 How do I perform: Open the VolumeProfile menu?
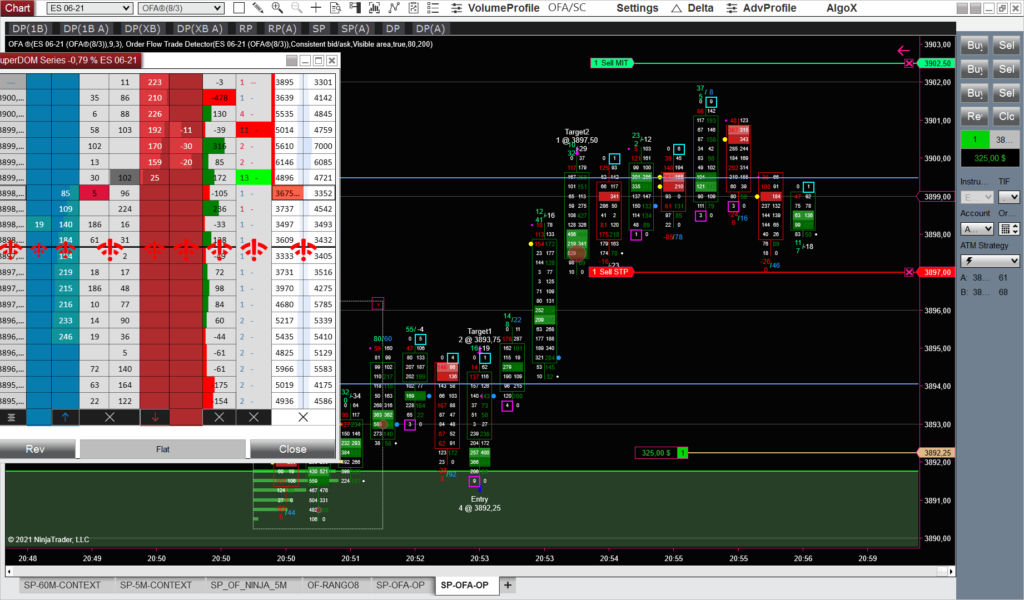point(504,8)
